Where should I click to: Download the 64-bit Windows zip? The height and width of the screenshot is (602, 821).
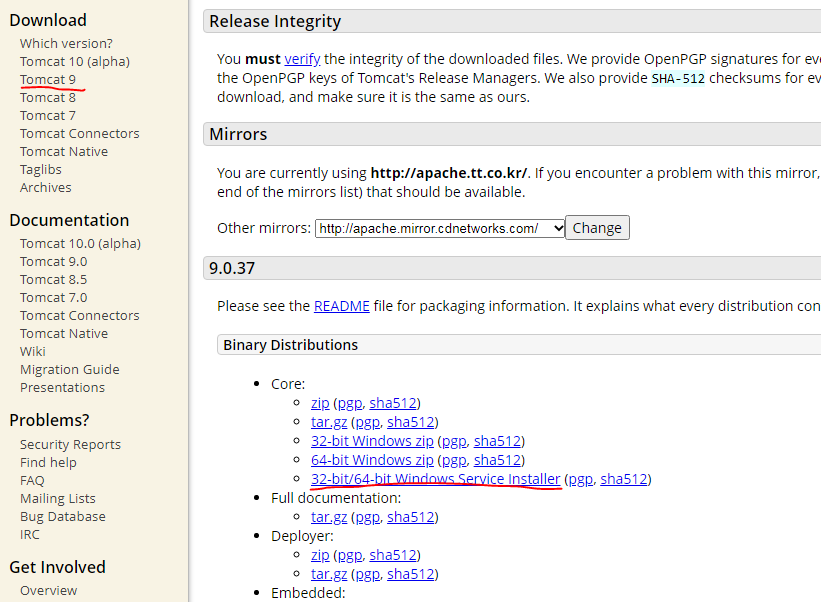click(372, 460)
